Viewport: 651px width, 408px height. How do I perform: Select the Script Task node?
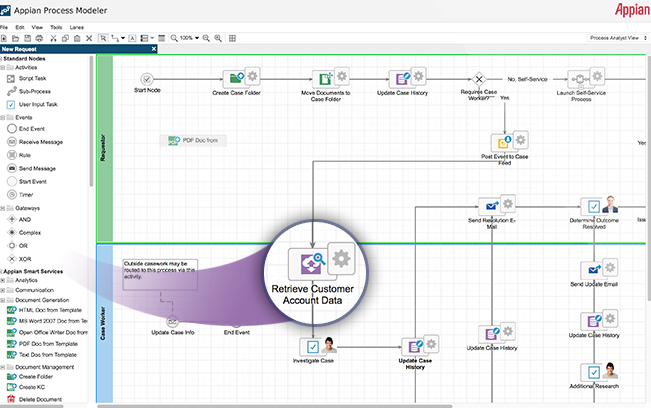tap(27, 78)
